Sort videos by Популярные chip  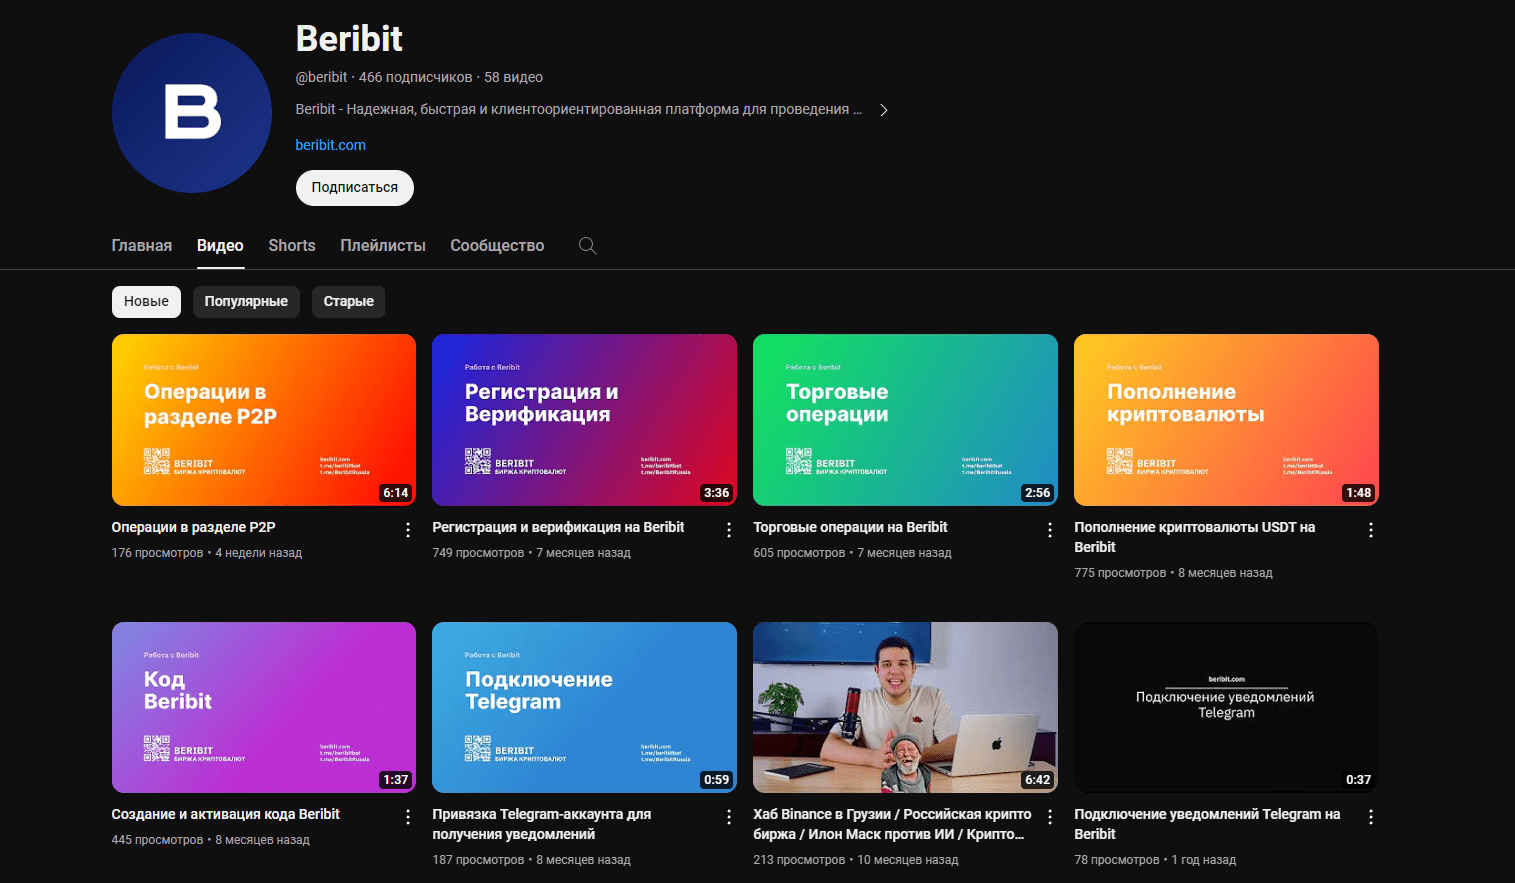click(246, 302)
